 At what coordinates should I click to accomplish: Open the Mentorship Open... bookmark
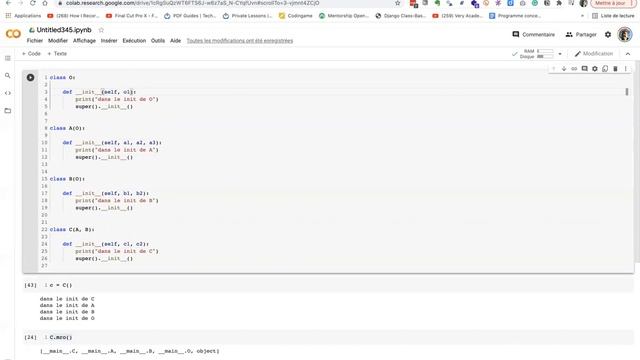[x=344, y=16]
